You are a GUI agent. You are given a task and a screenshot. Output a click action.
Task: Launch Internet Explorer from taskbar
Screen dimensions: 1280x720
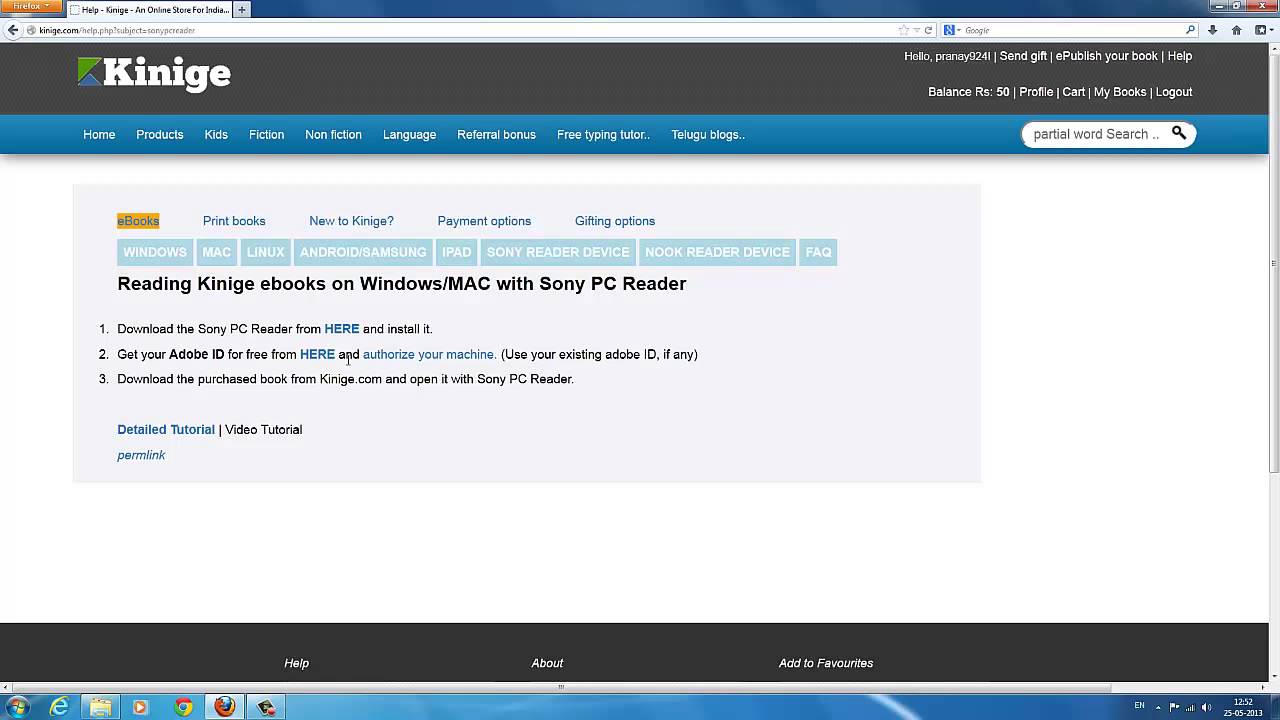[60, 707]
